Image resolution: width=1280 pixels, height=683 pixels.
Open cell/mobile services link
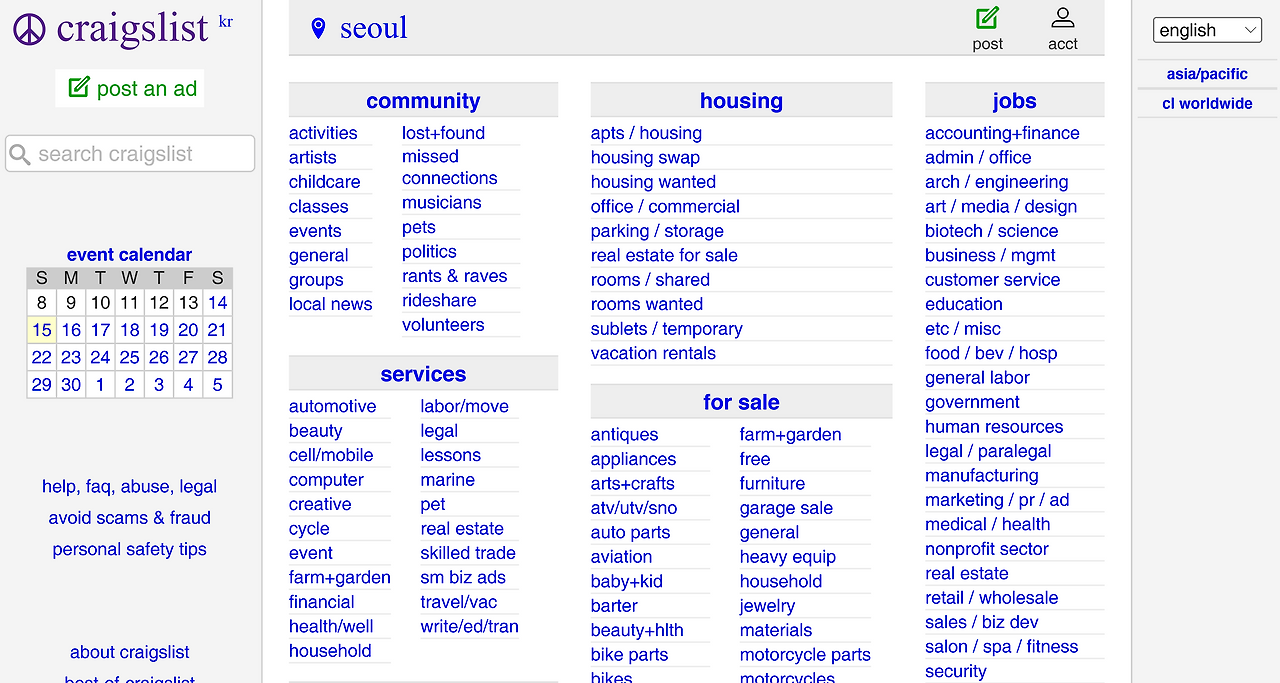[331, 455]
